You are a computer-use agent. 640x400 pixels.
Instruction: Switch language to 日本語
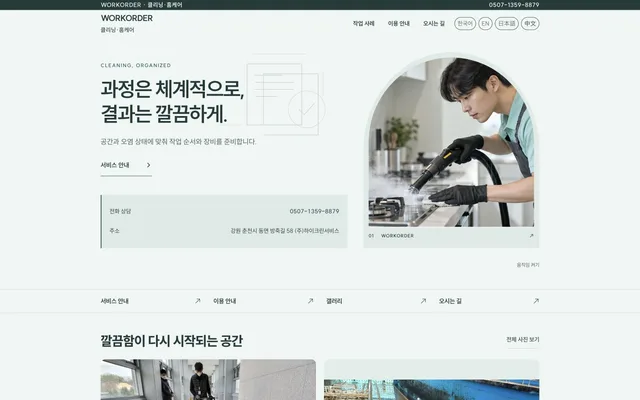(507, 23)
